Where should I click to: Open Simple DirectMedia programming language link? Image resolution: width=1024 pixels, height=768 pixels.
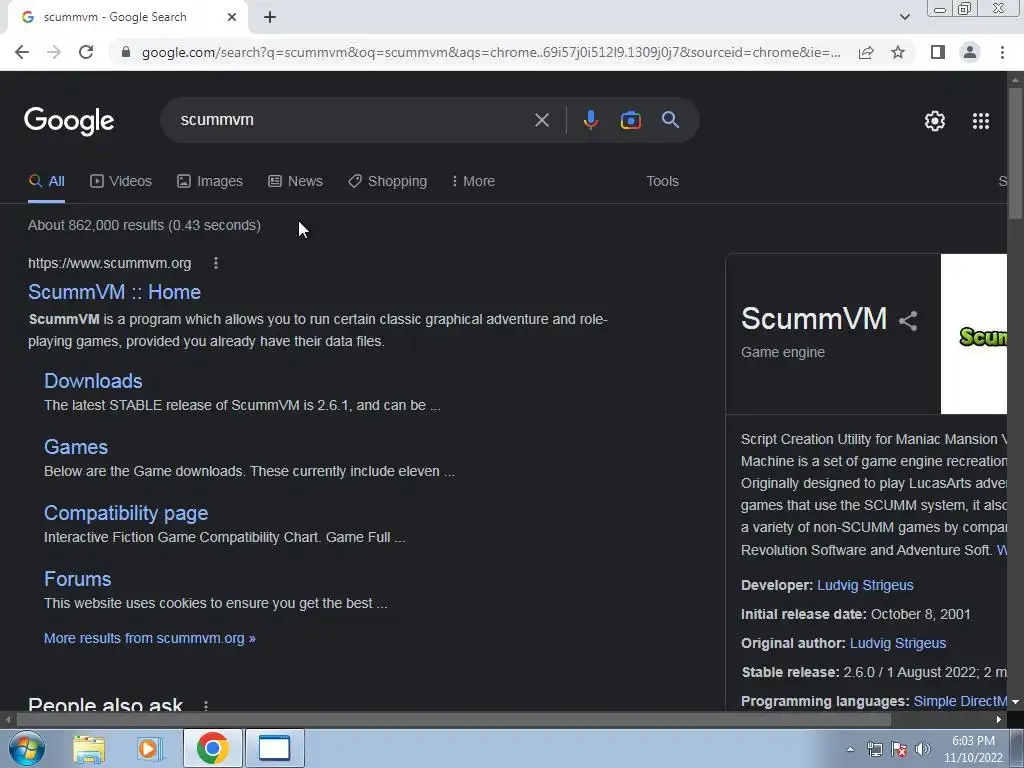960,701
